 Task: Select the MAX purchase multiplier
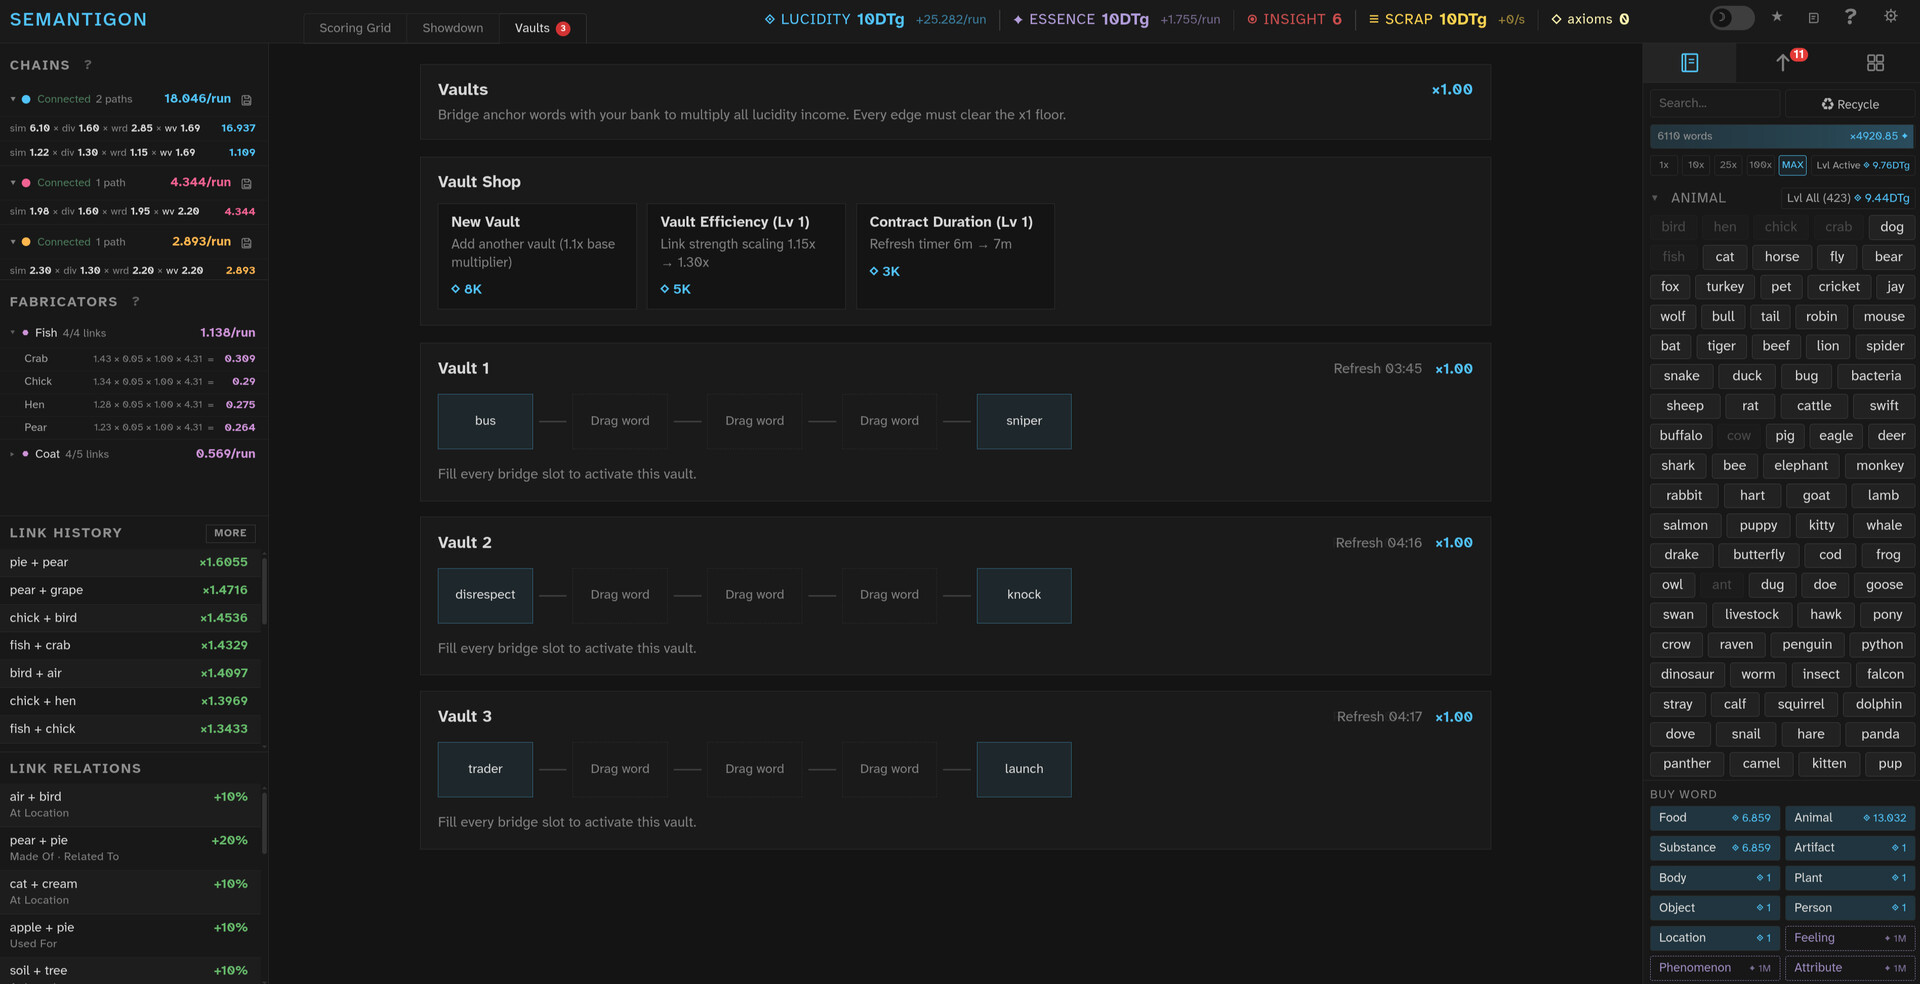(x=1792, y=165)
